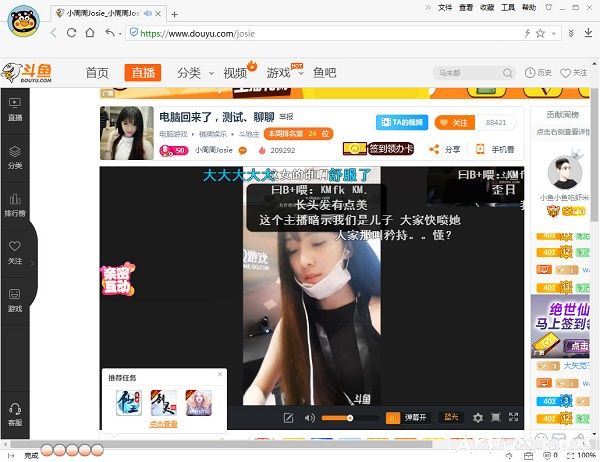Image resolution: width=600 pixels, height=462 pixels.
Task: Mute the video player volume icon
Action: (310, 417)
